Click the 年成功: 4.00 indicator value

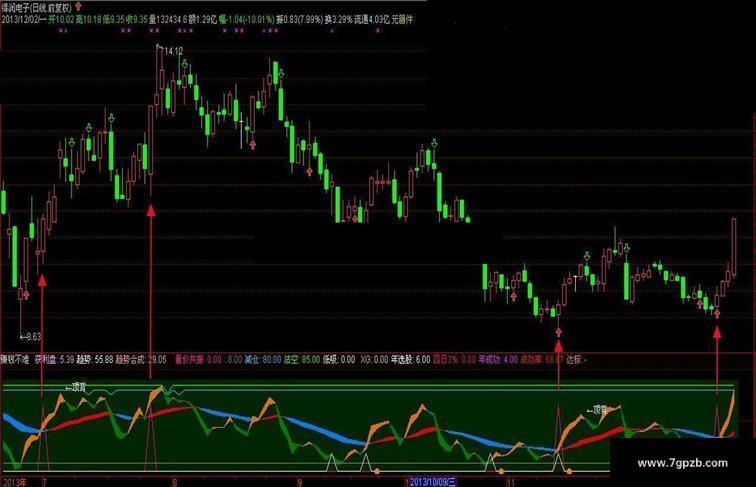click(x=498, y=359)
